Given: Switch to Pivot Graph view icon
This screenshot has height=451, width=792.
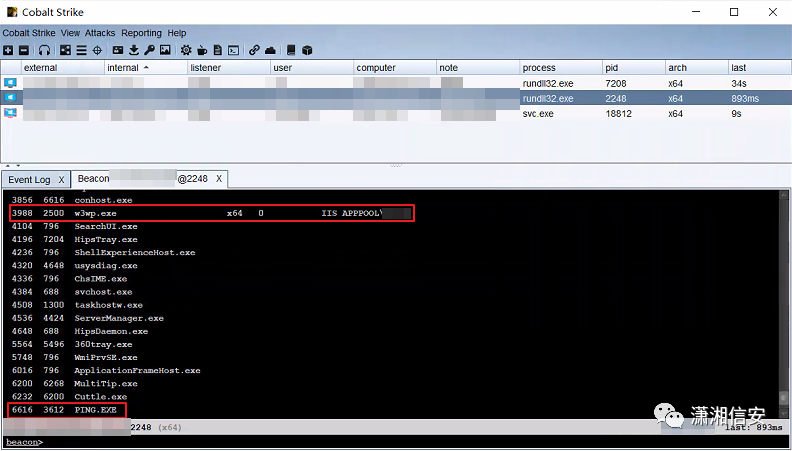Looking at the screenshot, I should pyautogui.click(x=65, y=50).
